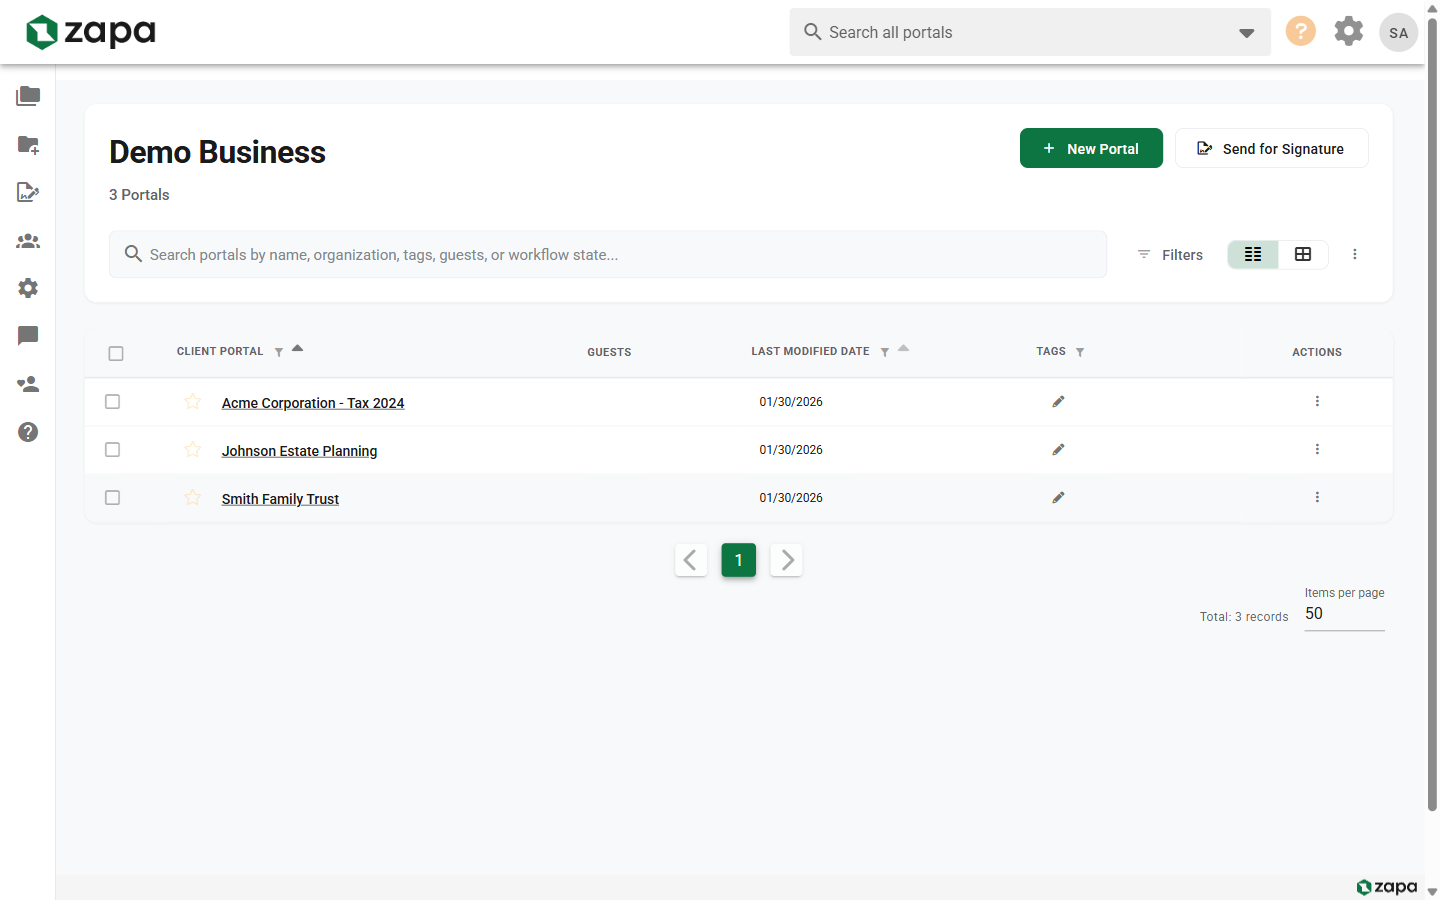The image size is (1440, 900).
Task: Switch to grid view layout
Action: pos(1303,254)
